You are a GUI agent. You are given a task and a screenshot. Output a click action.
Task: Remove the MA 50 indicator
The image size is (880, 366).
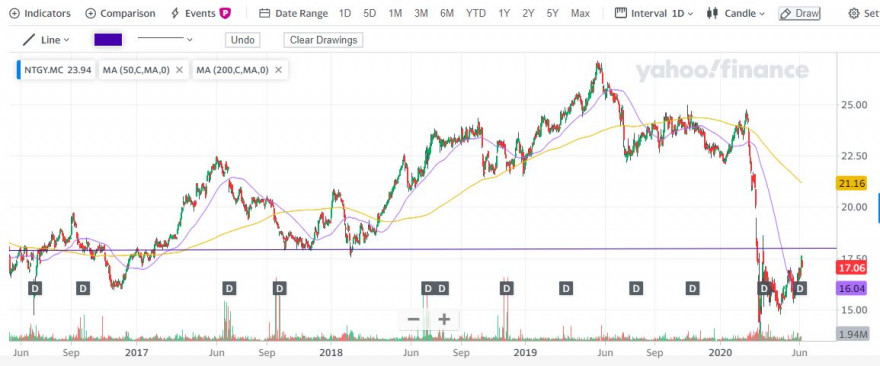coord(180,70)
